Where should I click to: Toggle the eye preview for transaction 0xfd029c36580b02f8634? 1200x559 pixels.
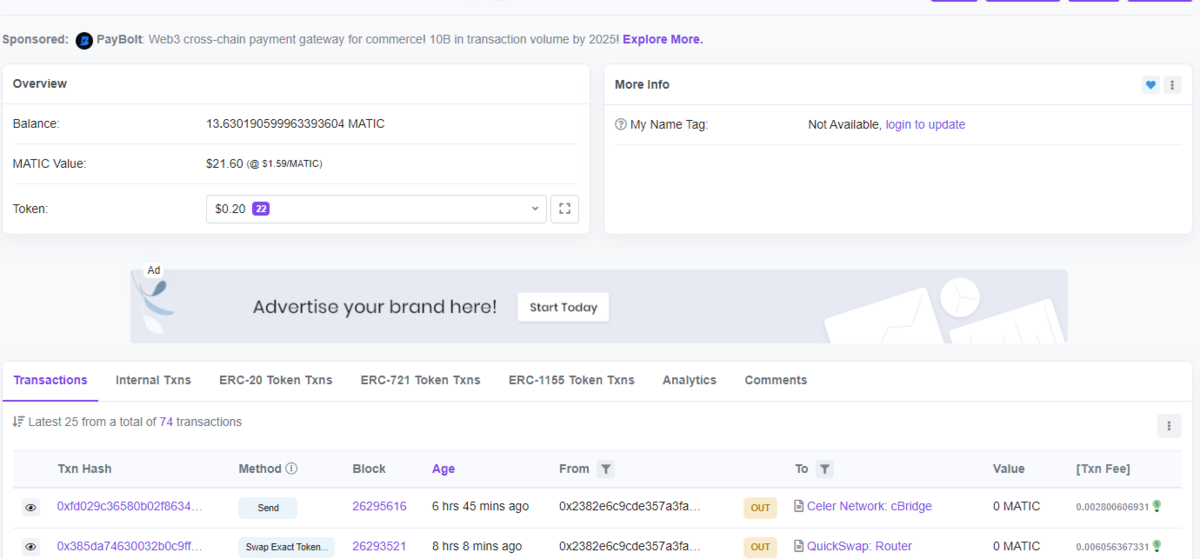pos(31,508)
